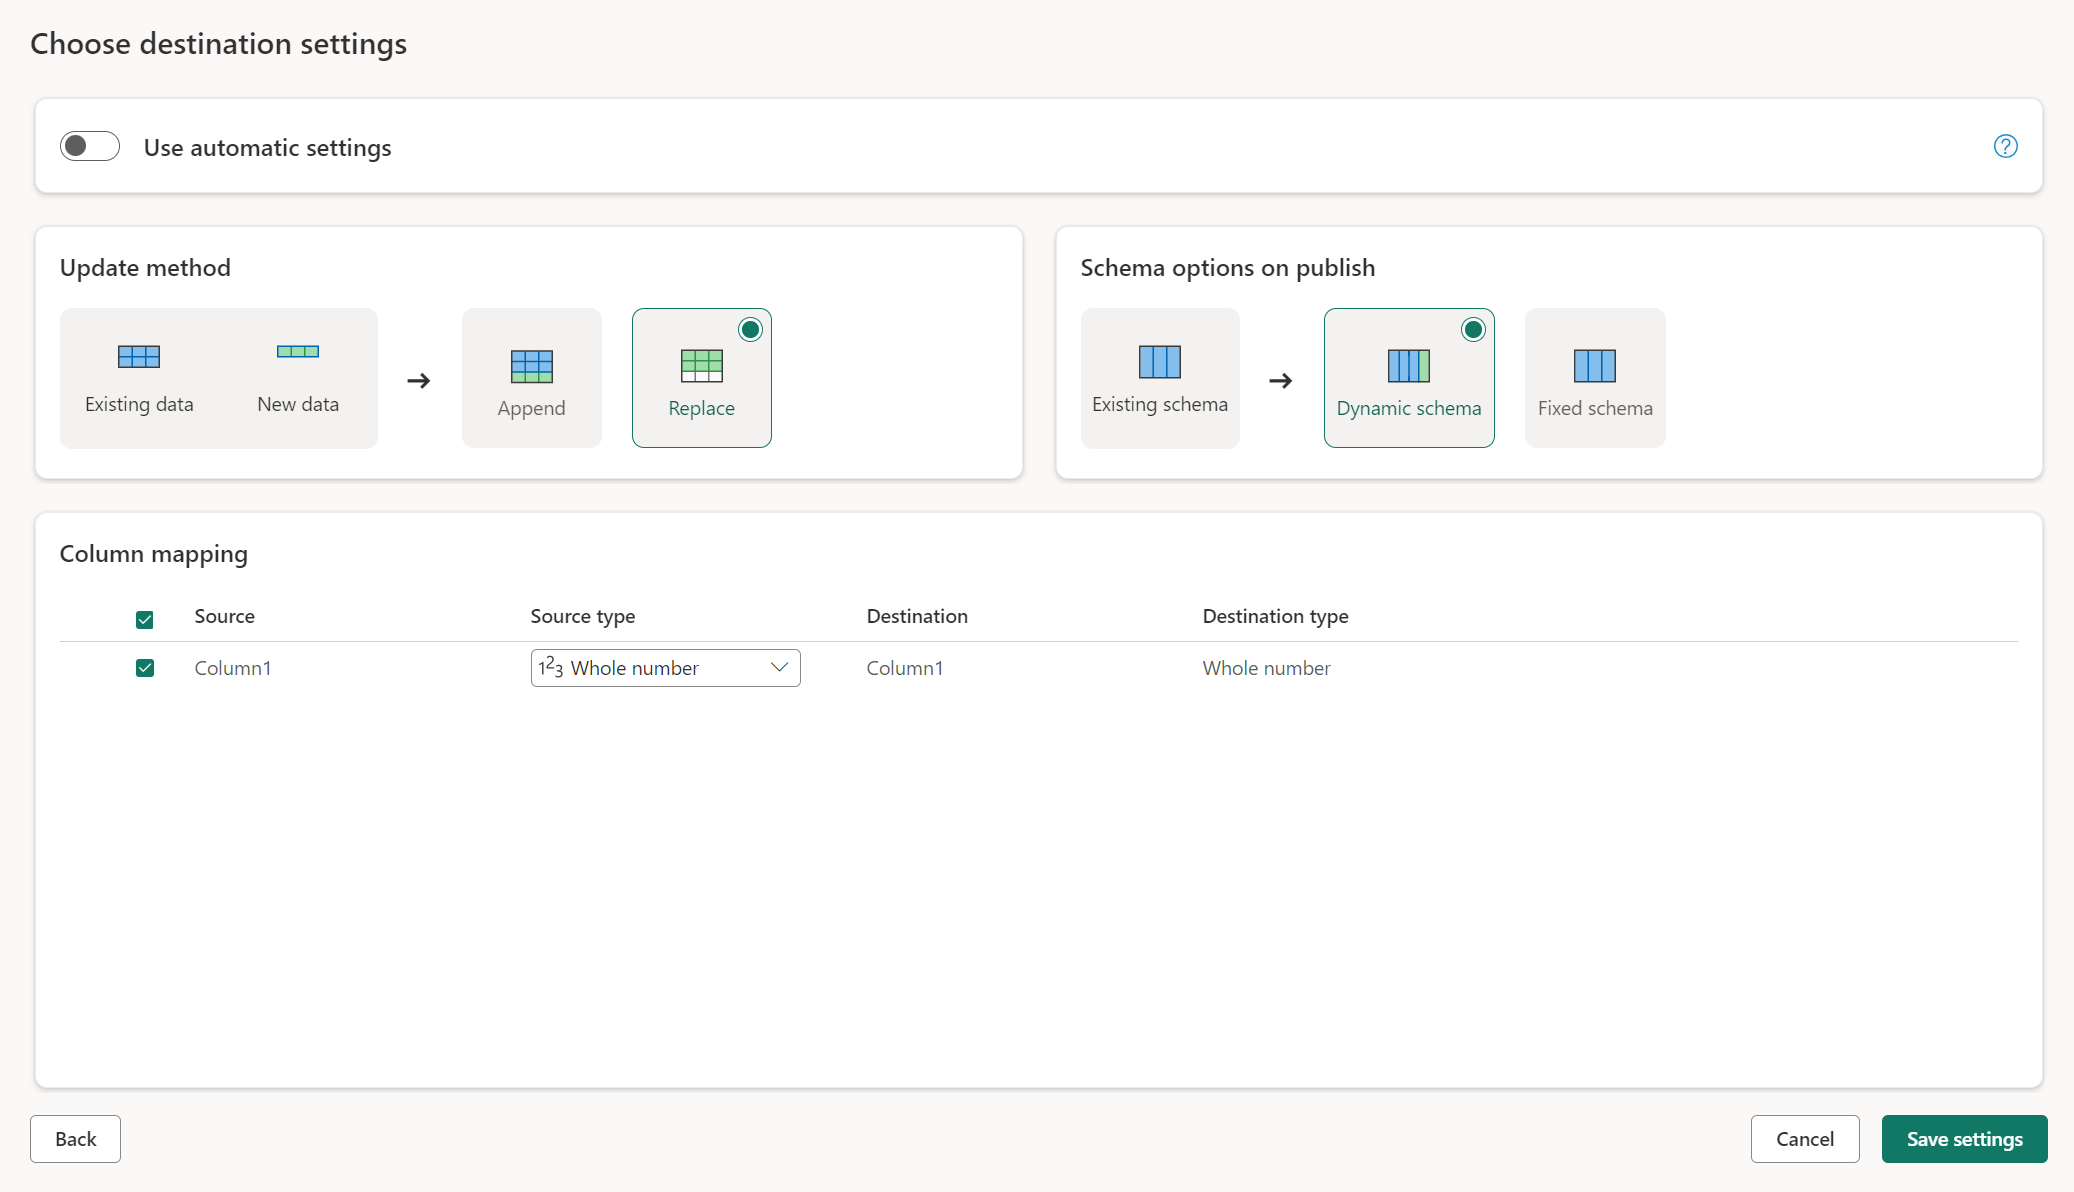The width and height of the screenshot is (2074, 1192).
Task: Click Save settings button
Action: pyautogui.click(x=1963, y=1138)
